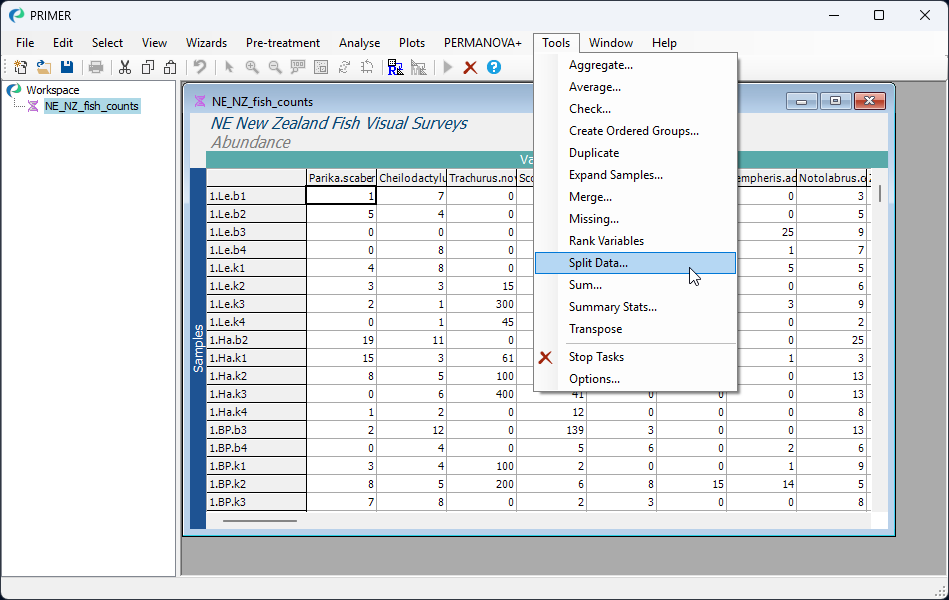949x600 pixels.
Task: Paste data using the toolbar paste icon
Action: click(171, 67)
